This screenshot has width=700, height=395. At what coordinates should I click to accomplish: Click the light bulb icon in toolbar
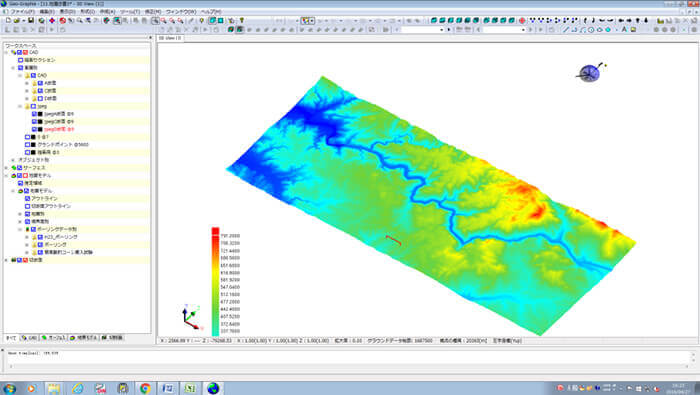(202, 21)
